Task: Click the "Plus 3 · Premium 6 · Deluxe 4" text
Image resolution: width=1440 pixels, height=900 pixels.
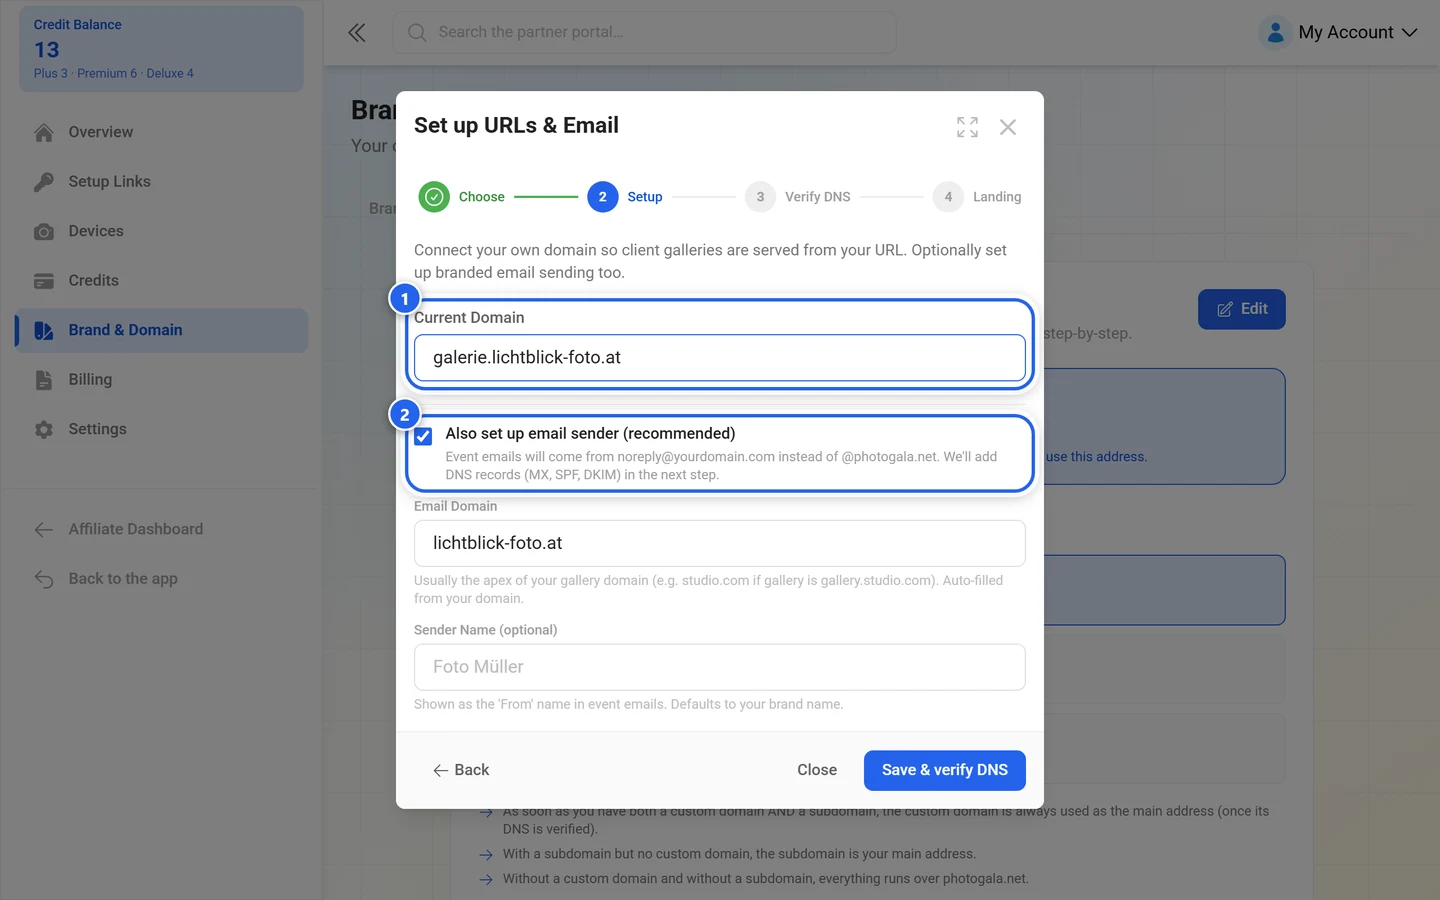Action: pyautogui.click(x=114, y=74)
